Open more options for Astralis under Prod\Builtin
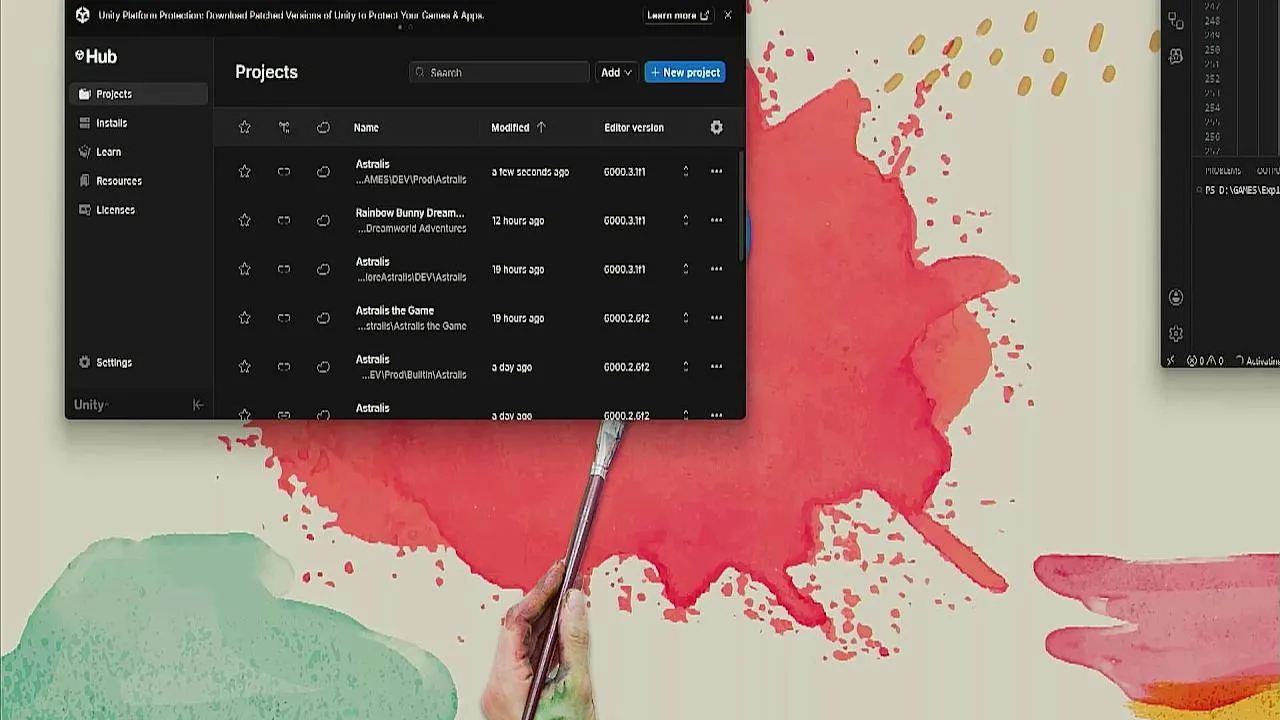The height and width of the screenshot is (720, 1280). [716, 367]
